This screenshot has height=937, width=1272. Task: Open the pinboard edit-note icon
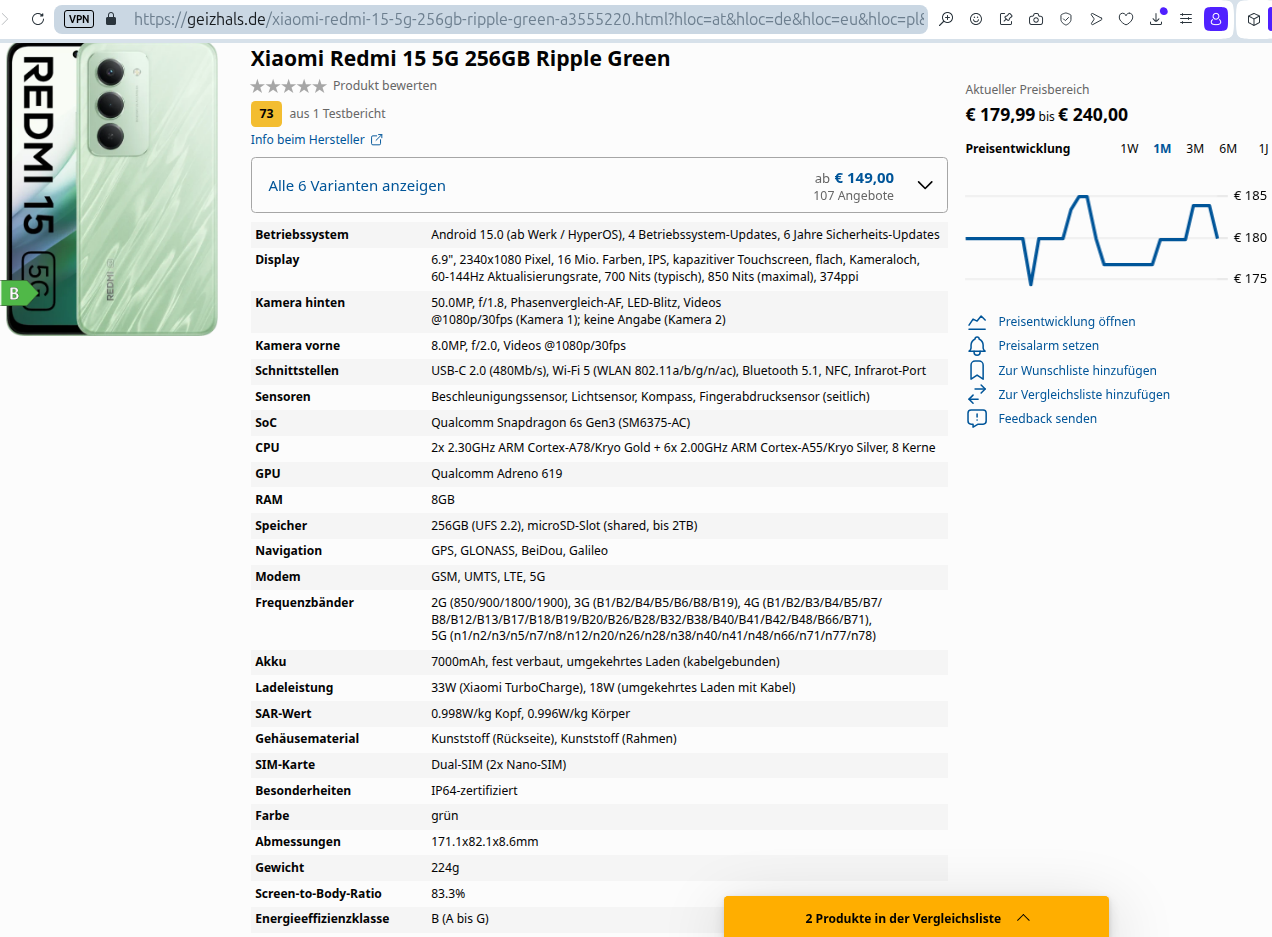[x=1006, y=18]
